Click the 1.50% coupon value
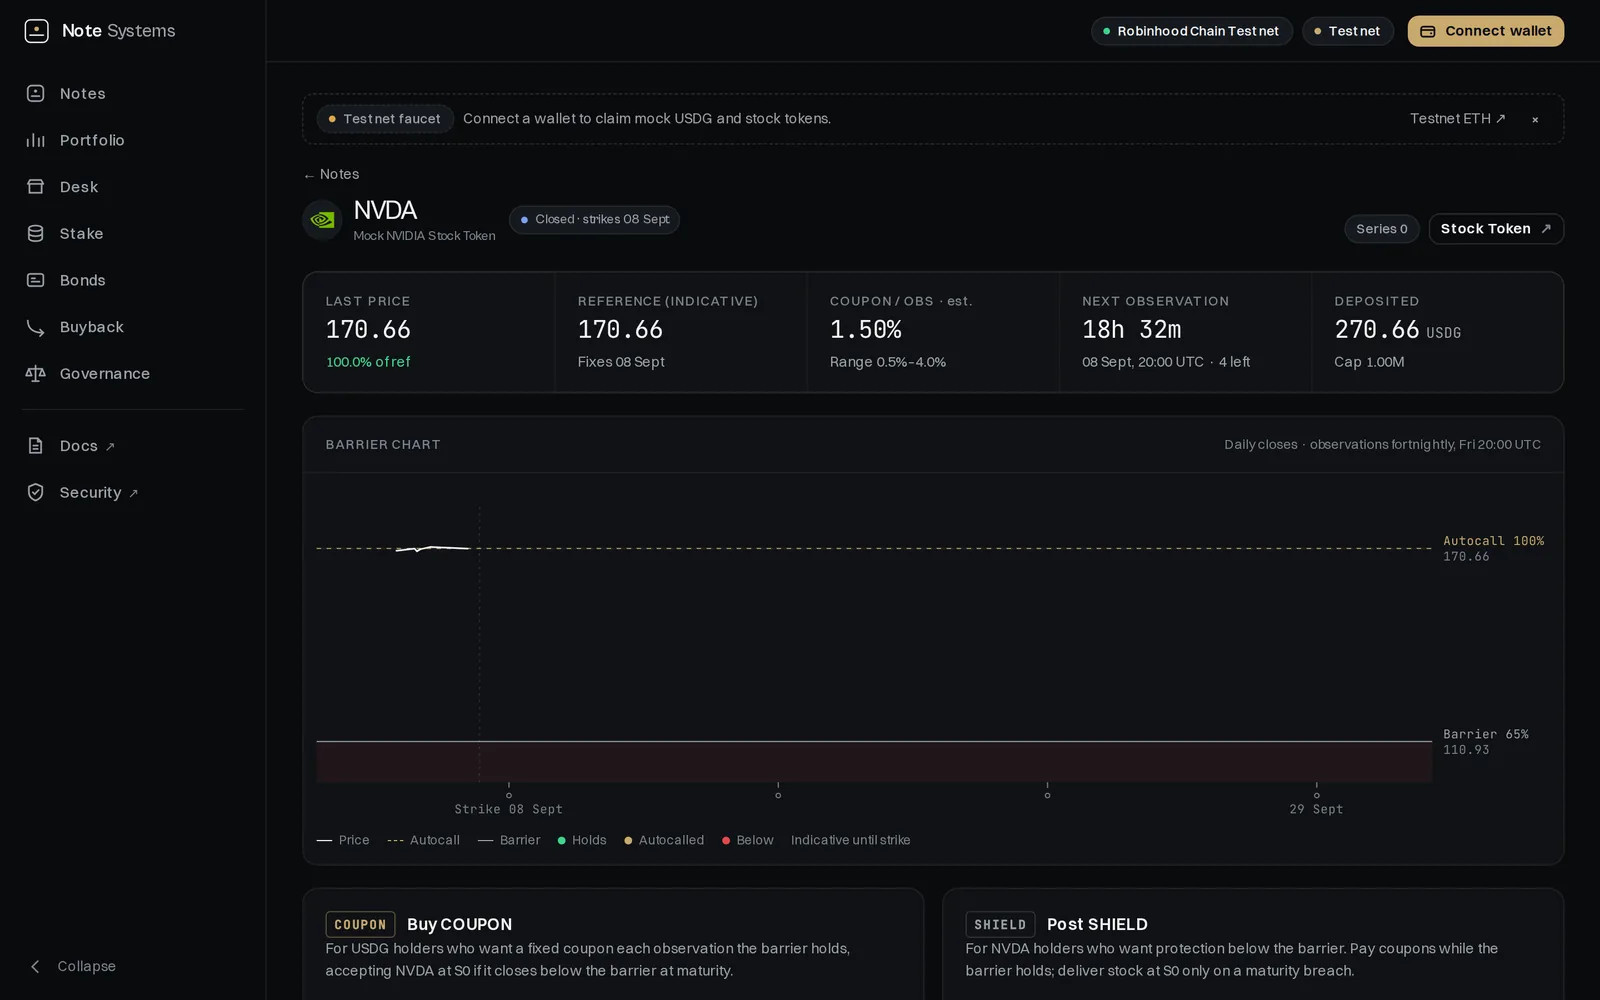Screen dimensions: 1600x1000 tap(866, 330)
